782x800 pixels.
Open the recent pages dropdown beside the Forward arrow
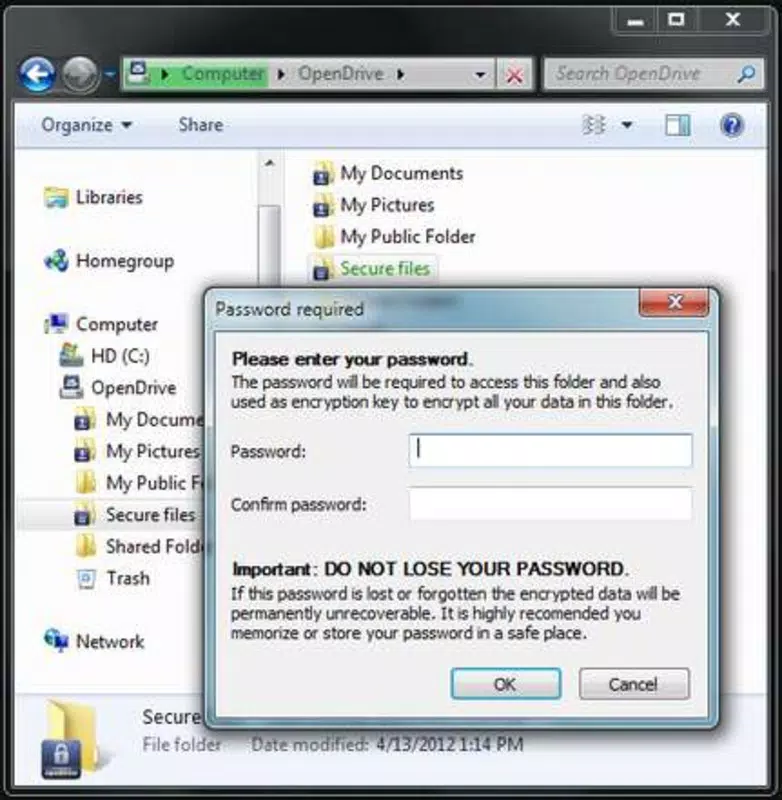pos(110,75)
